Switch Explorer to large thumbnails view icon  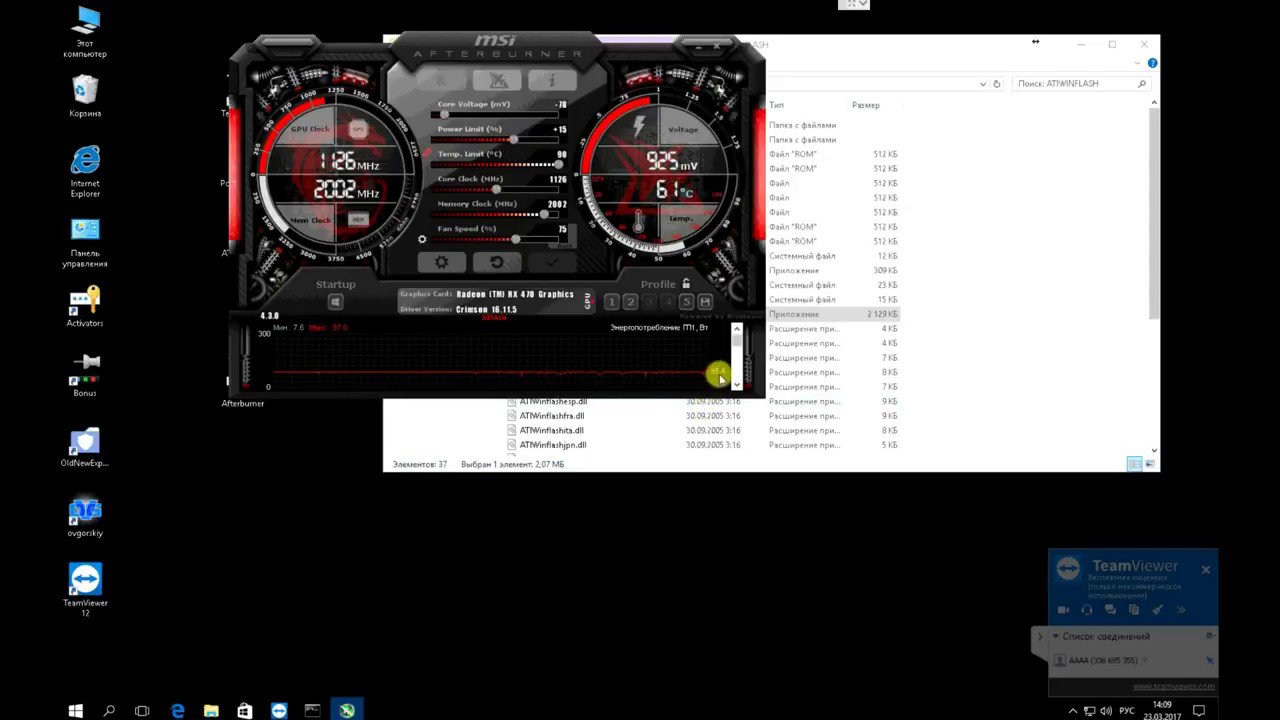coord(1150,464)
